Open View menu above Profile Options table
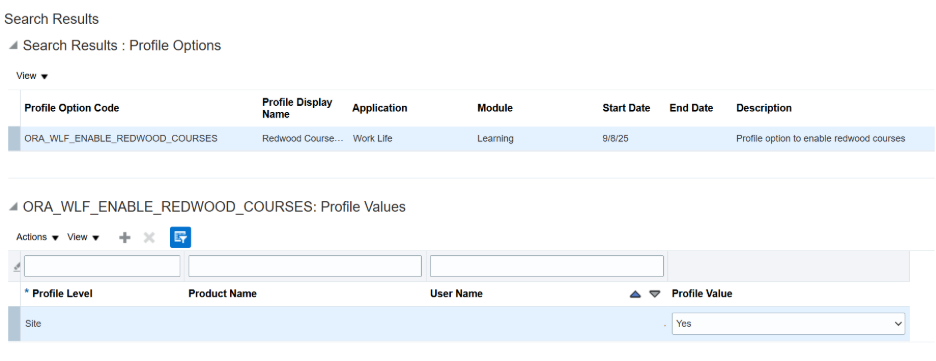Screen dimensions: 936x361 click(32, 76)
